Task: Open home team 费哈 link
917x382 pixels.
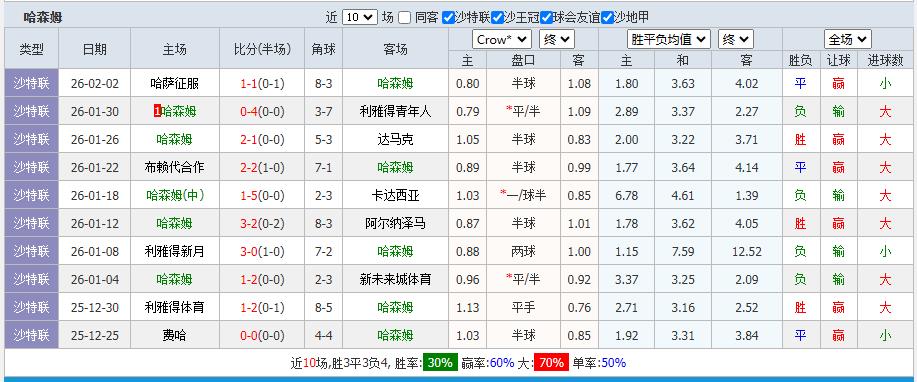Action: [x=175, y=335]
